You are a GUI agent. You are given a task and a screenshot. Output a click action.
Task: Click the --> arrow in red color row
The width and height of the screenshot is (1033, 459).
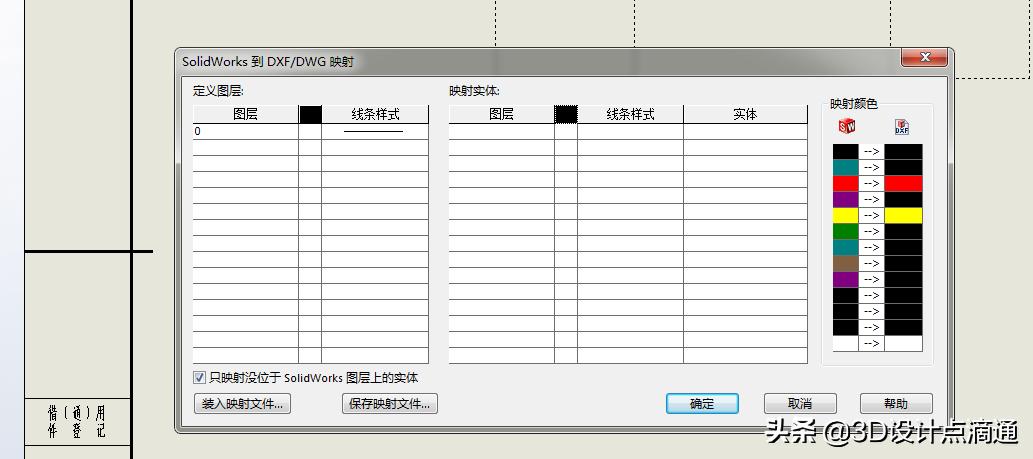point(871,184)
